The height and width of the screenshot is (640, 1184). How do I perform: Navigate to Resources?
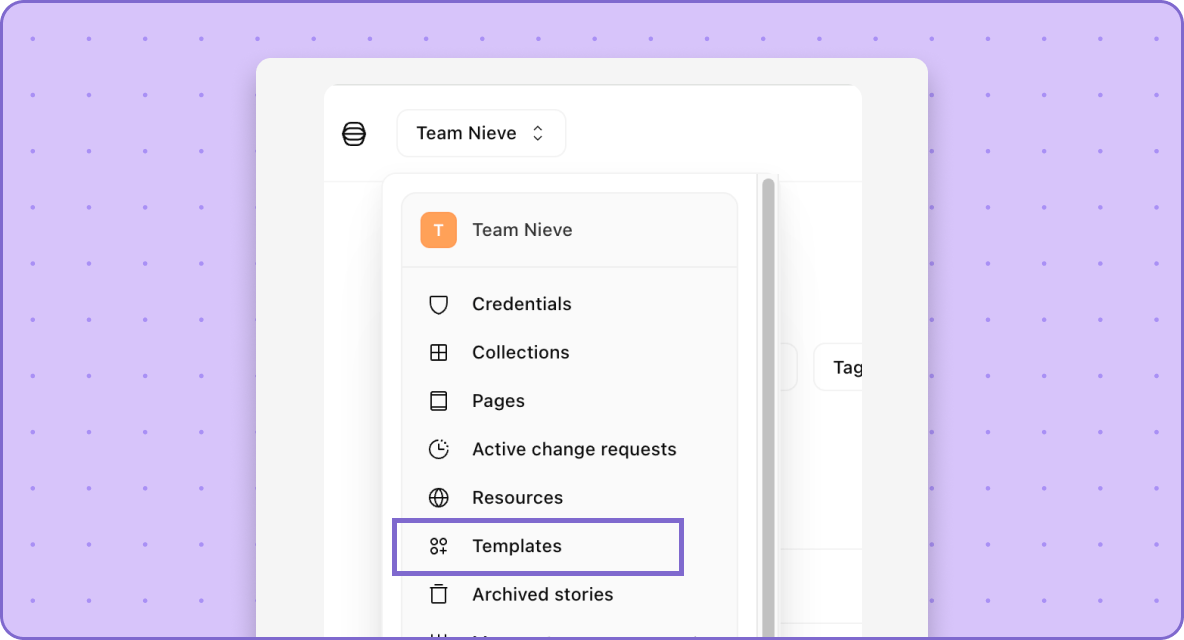tap(517, 498)
